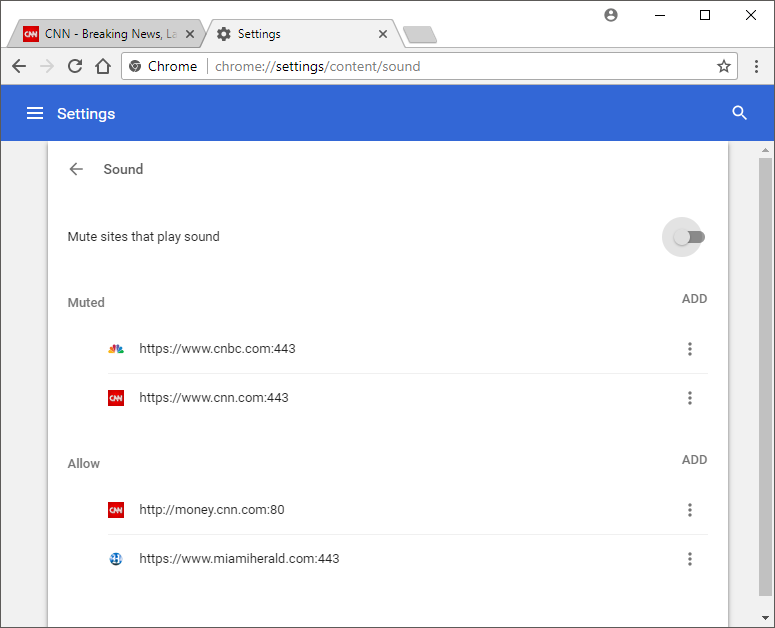Click the Mute sites that play sound label
Viewport: 775px width, 628px height.
143,237
